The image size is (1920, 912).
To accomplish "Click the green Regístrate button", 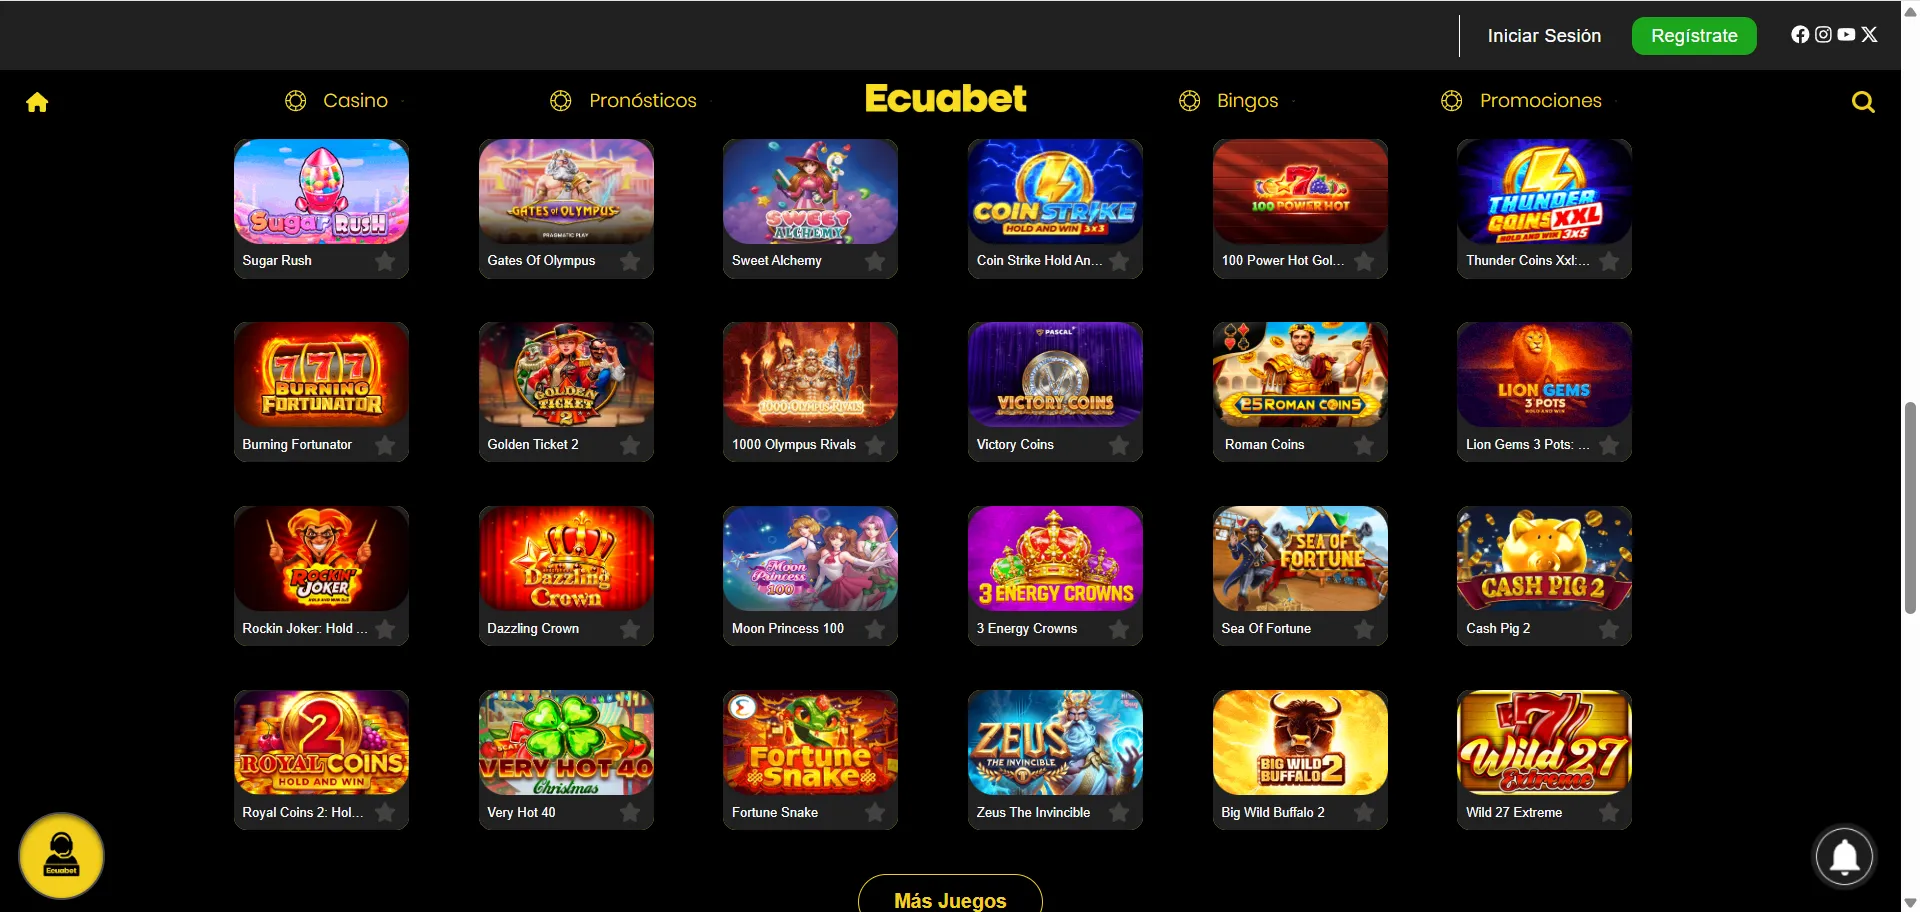I will (x=1694, y=36).
